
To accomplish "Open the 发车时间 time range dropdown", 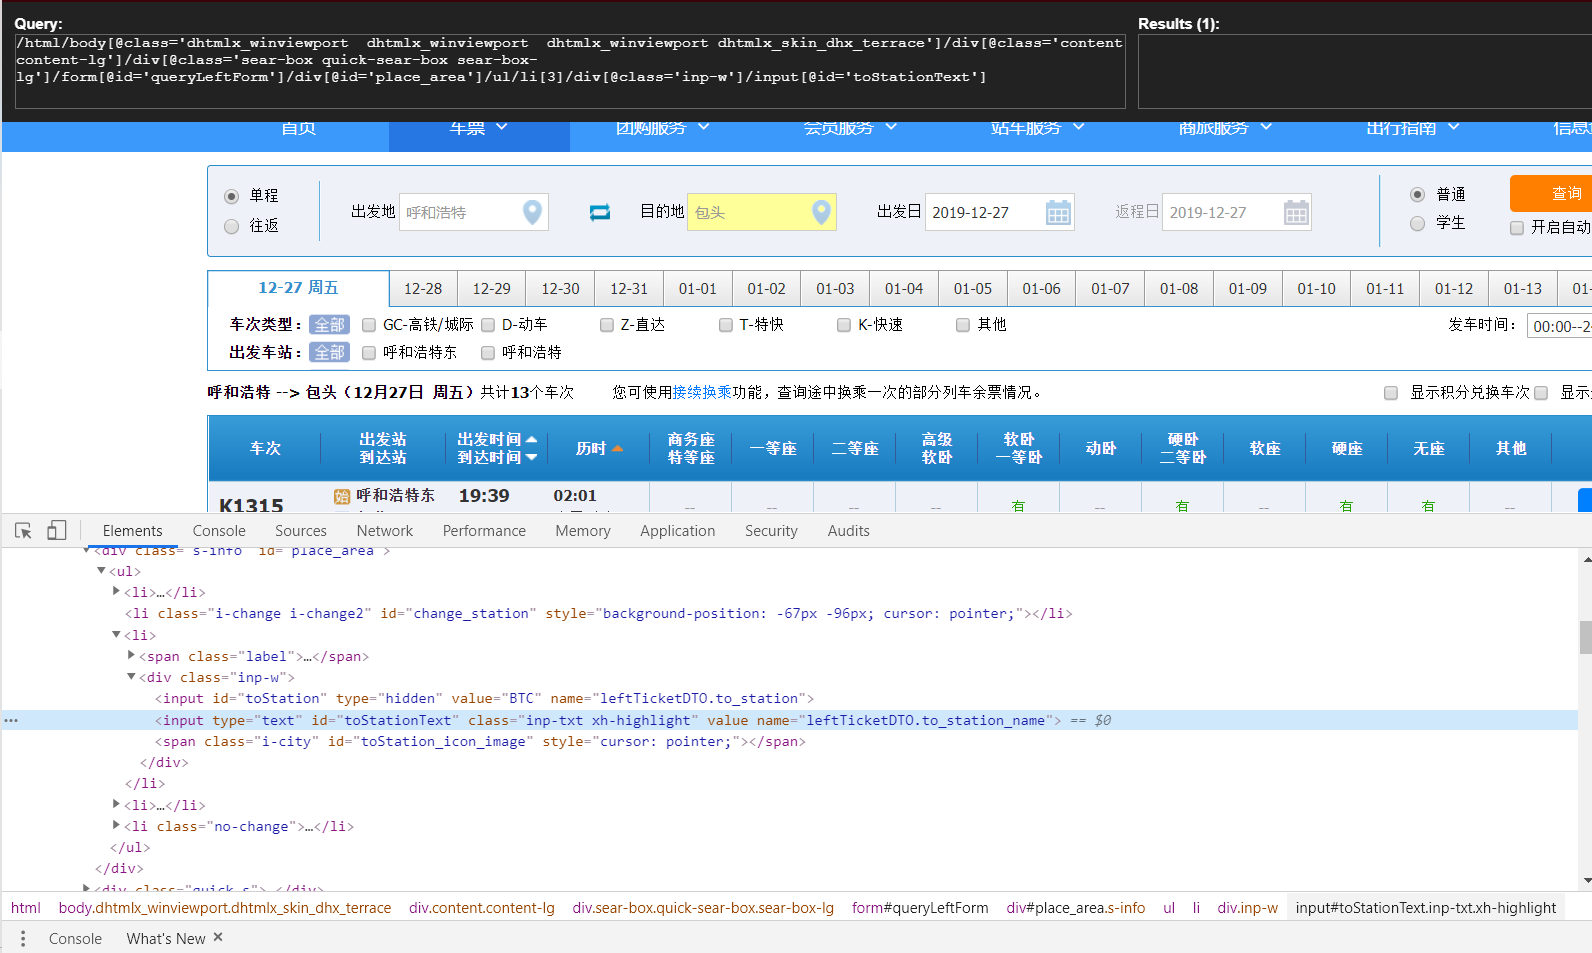I will click(x=1559, y=326).
